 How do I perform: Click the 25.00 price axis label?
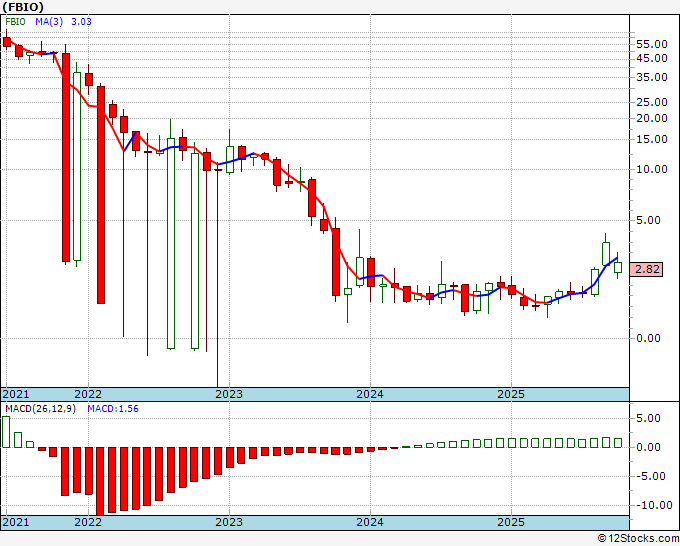point(651,102)
